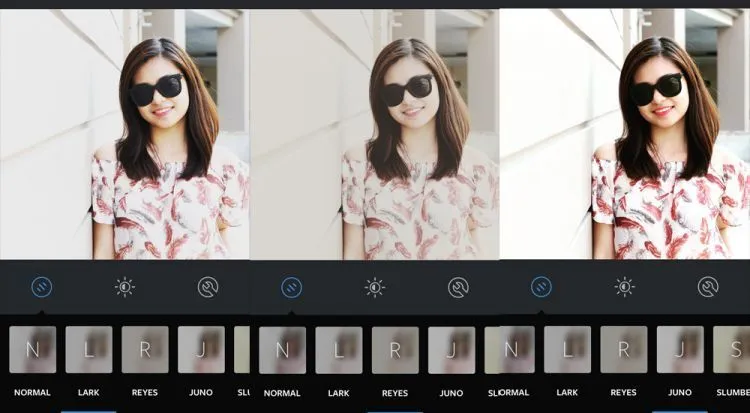Screen dimensions: 750x413
Task: Open the wrench edit tools in the left screen
Action: [x=208, y=287]
